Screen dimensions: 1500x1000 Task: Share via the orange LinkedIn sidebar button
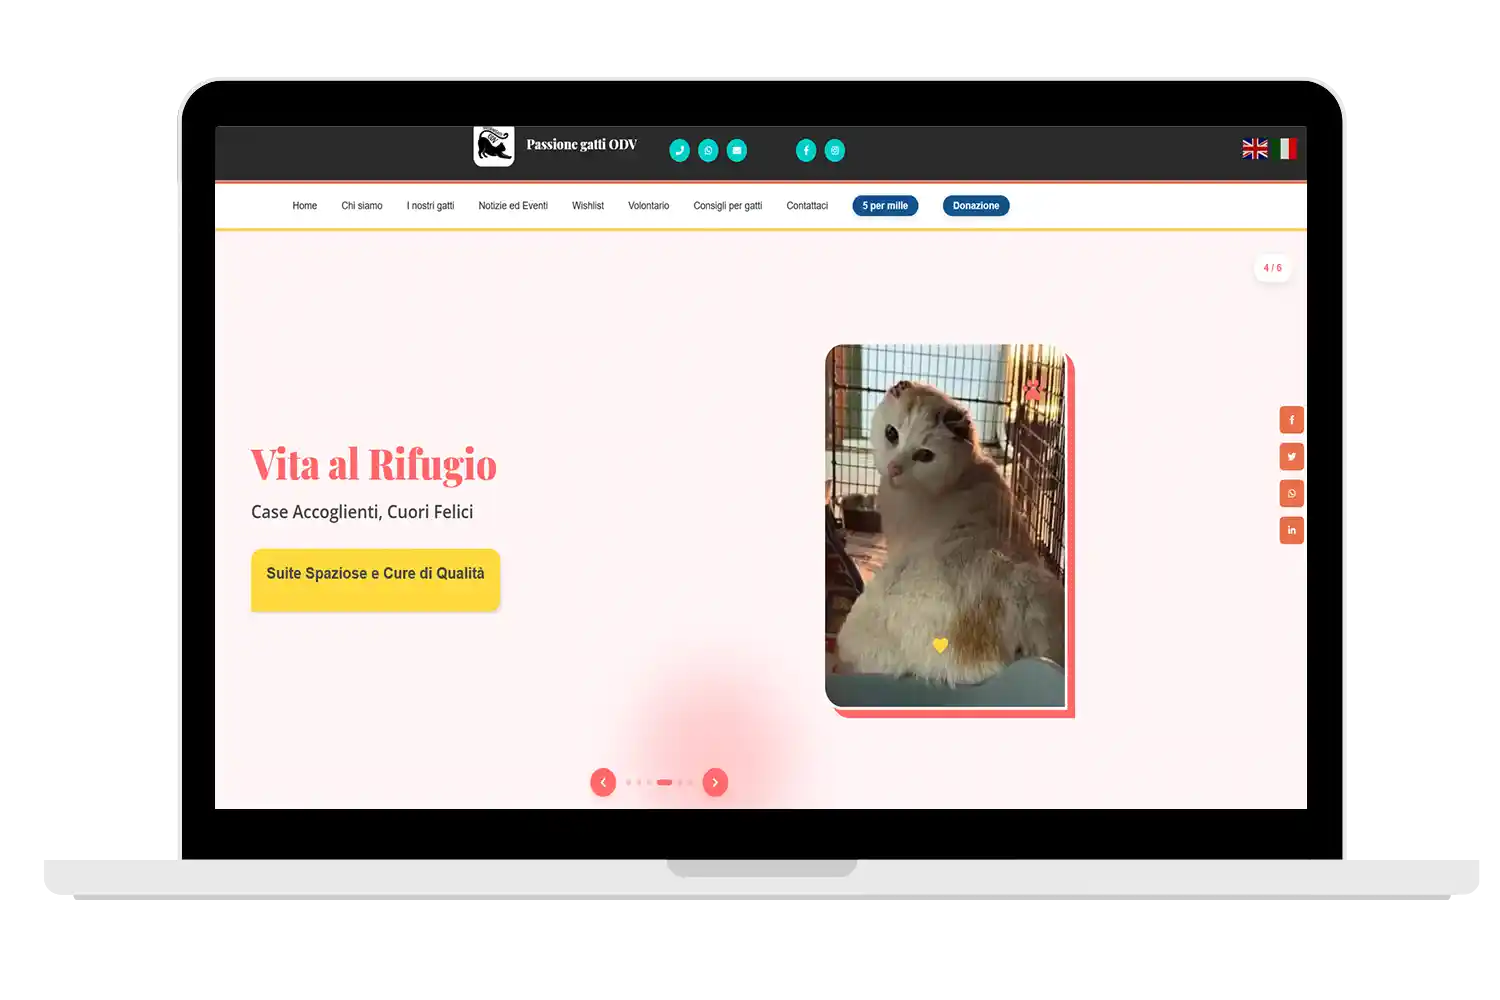[x=1291, y=530]
